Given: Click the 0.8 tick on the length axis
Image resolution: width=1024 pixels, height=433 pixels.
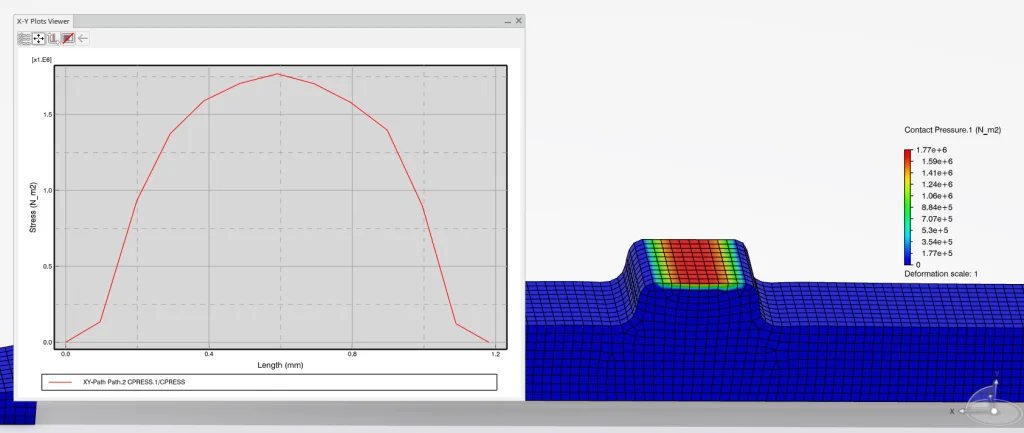Looking at the screenshot, I should 352,354.
